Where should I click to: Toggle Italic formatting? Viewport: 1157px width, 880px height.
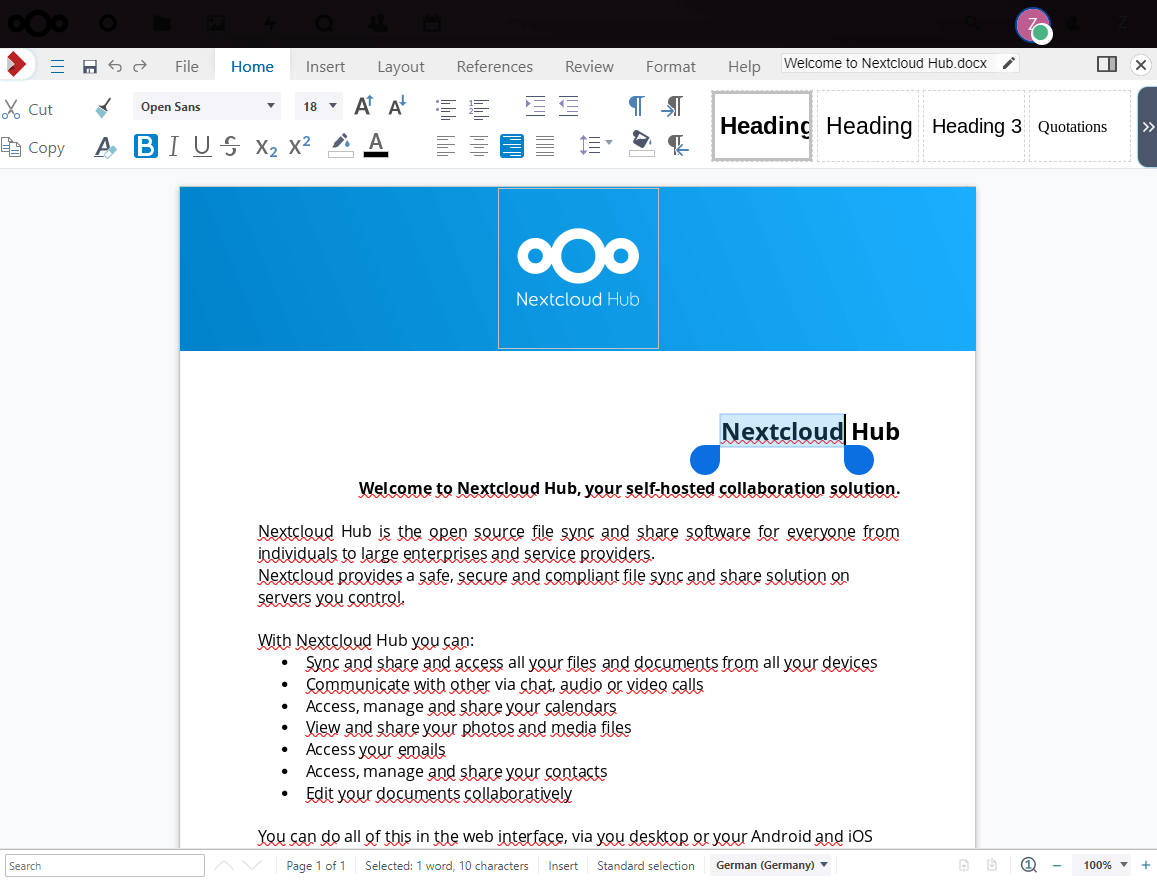pyautogui.click(x=173, y=146)
